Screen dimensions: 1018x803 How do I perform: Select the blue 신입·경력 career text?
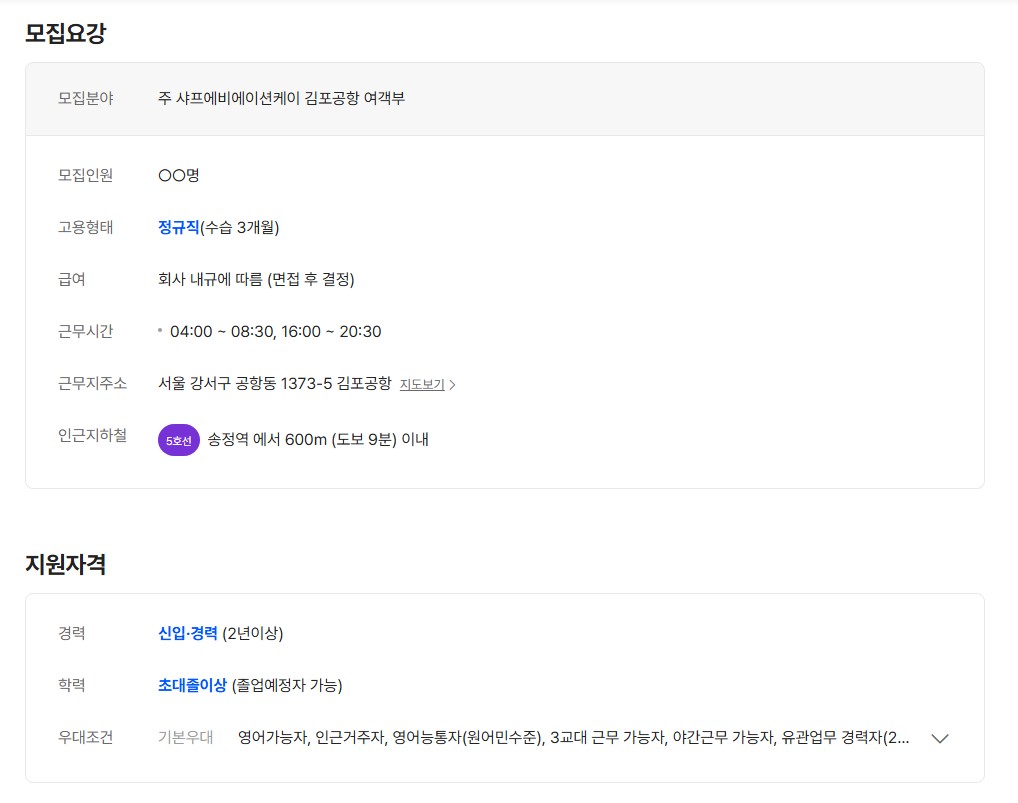pos(187,633)
